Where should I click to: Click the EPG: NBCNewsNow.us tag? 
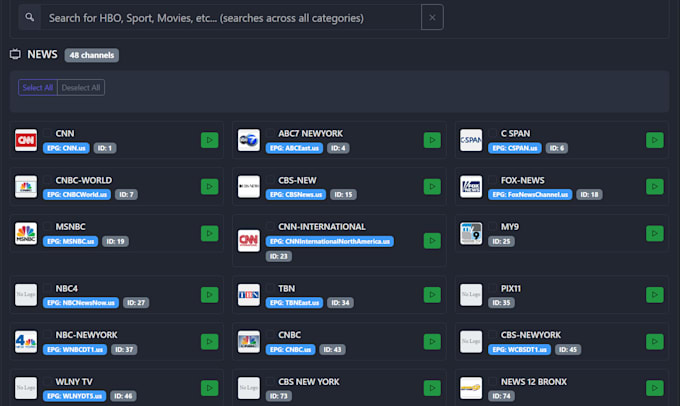pos(81,303)
